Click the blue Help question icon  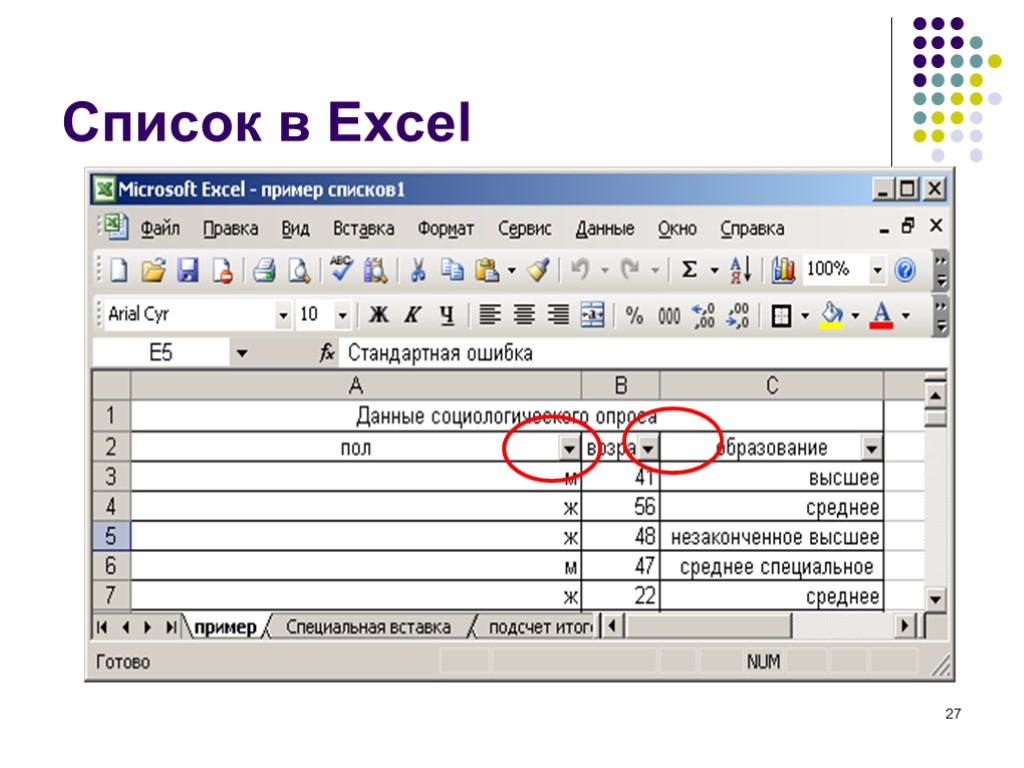905,270
